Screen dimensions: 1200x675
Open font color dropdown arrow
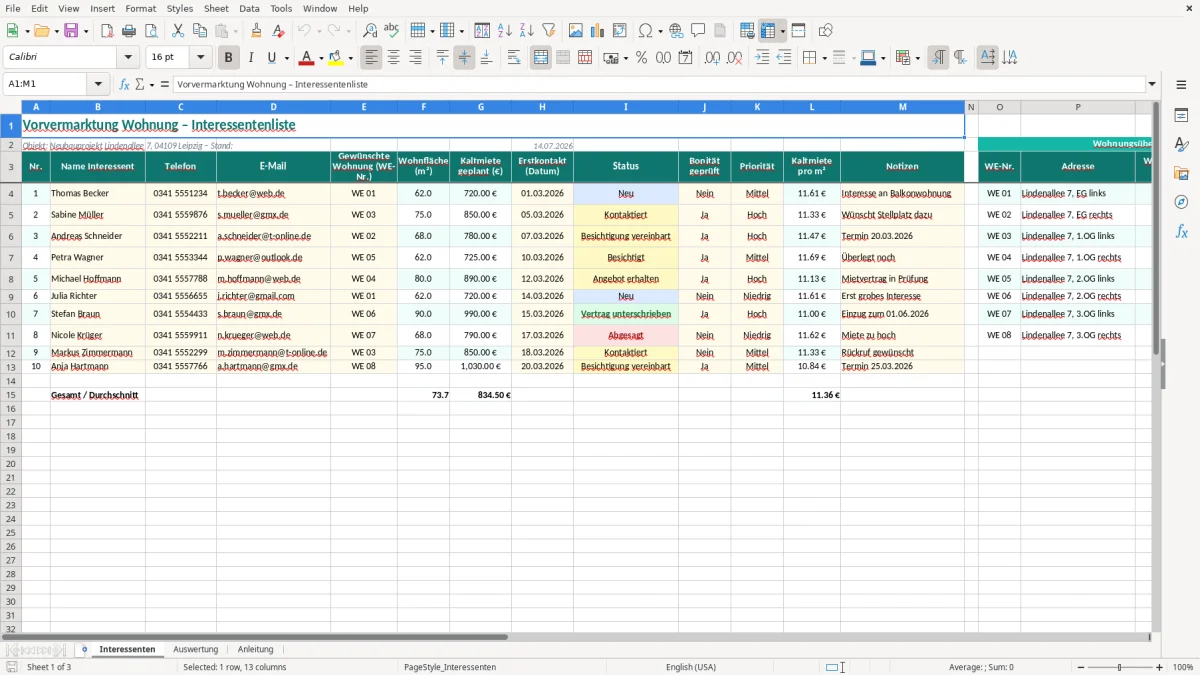click(x=321, y=58)
